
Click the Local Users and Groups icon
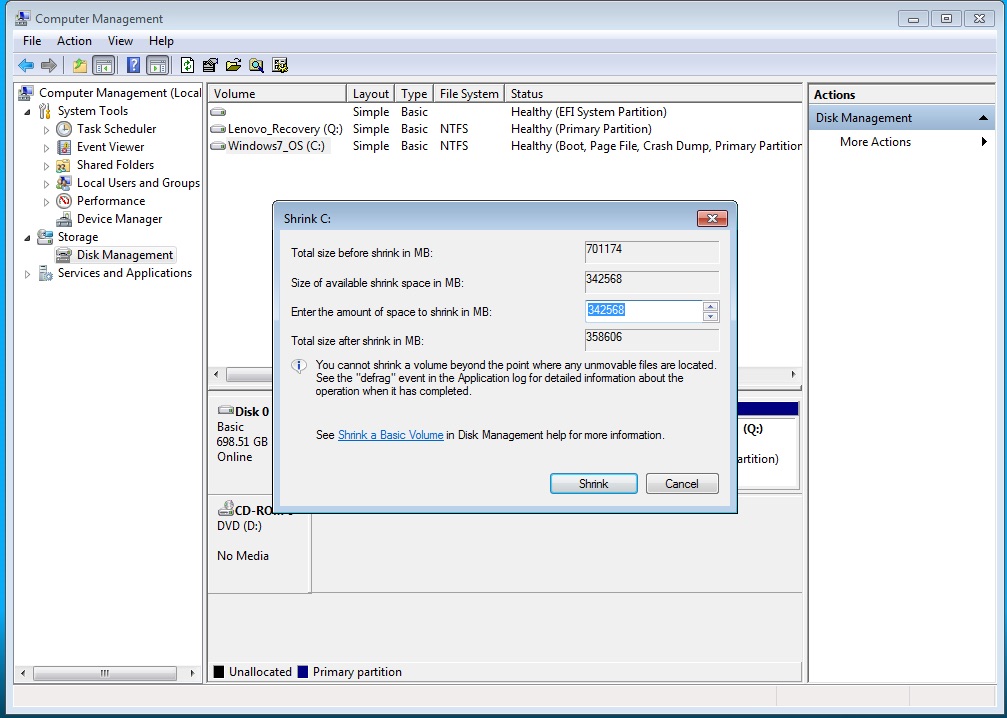64,183
